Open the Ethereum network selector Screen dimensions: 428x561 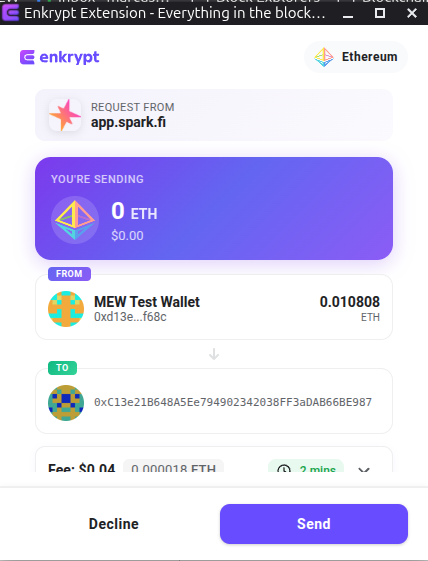(x=356, y=57)
